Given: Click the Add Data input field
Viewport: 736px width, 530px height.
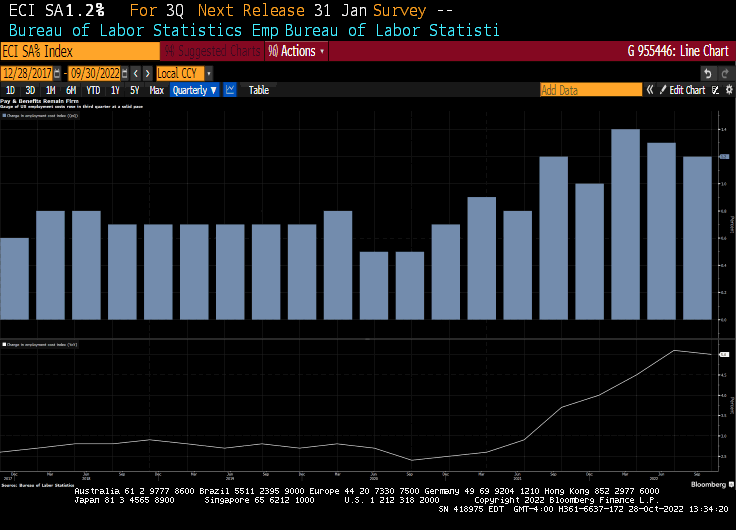Looking at the screenshot, I should tap(590, 90).
